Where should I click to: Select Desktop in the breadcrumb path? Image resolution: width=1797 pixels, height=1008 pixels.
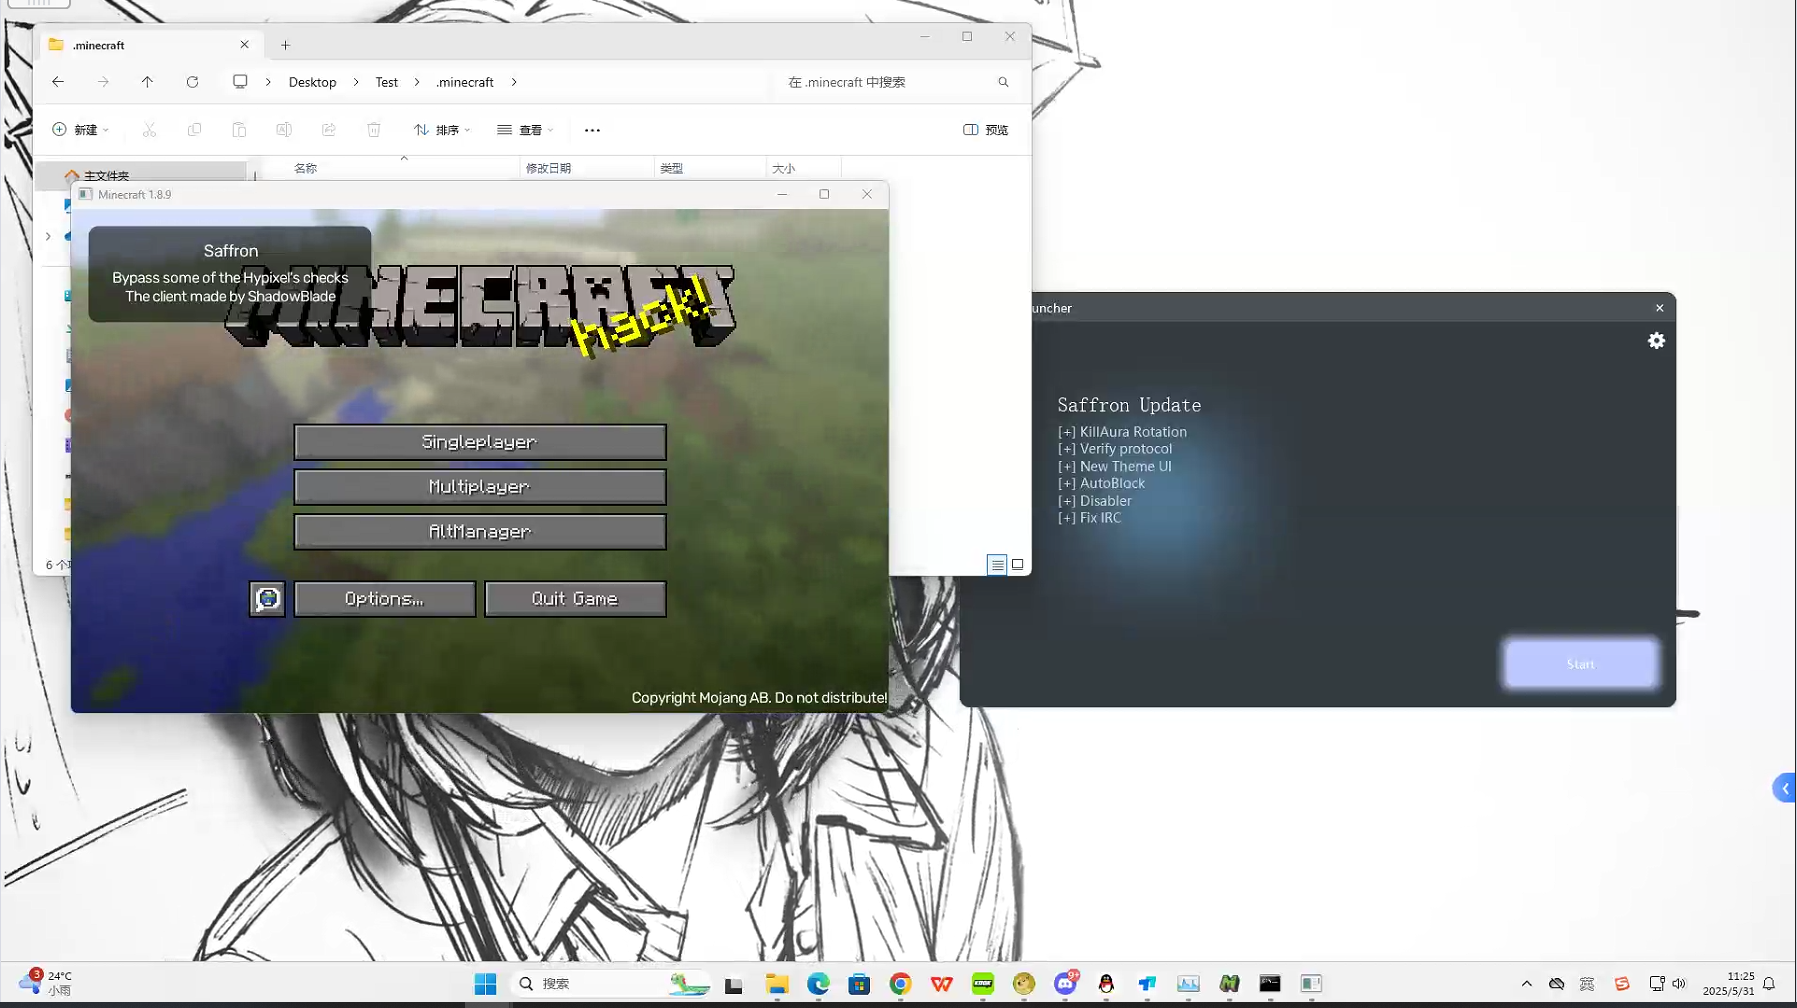point(312,82)
